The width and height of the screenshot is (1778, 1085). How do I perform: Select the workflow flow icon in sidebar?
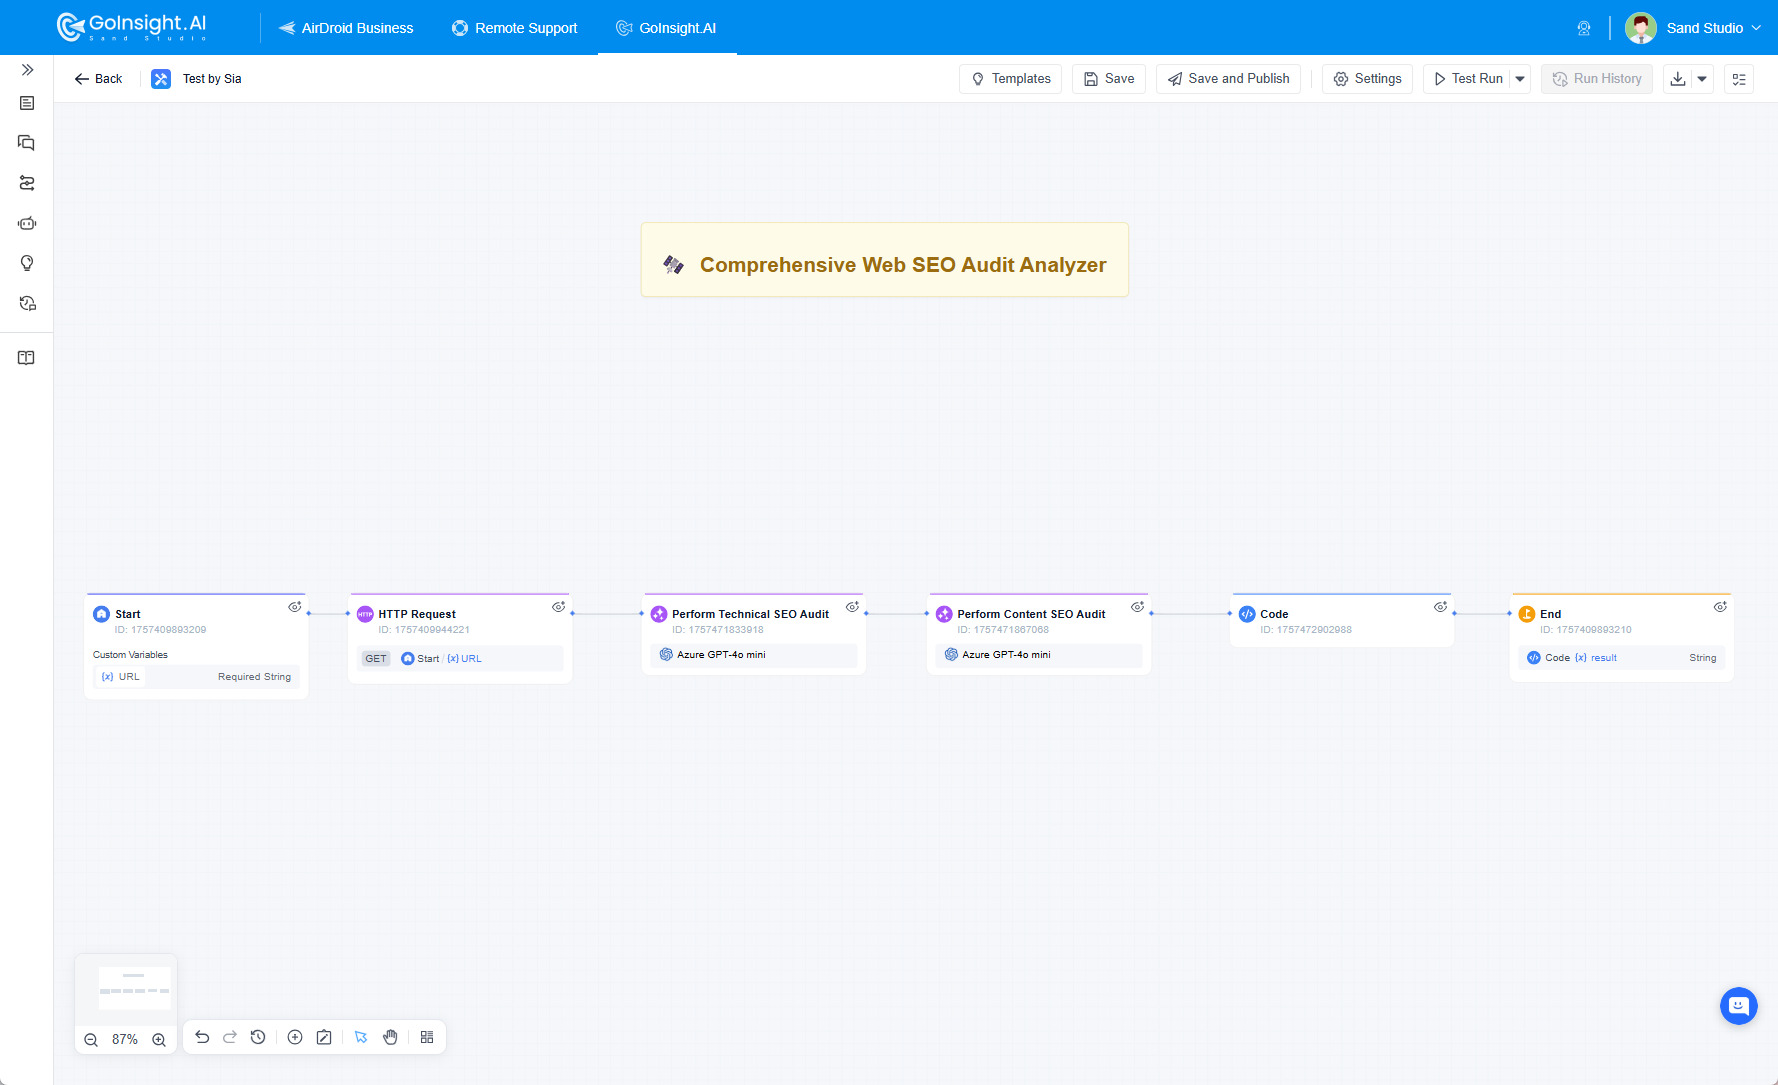[27, 183]
